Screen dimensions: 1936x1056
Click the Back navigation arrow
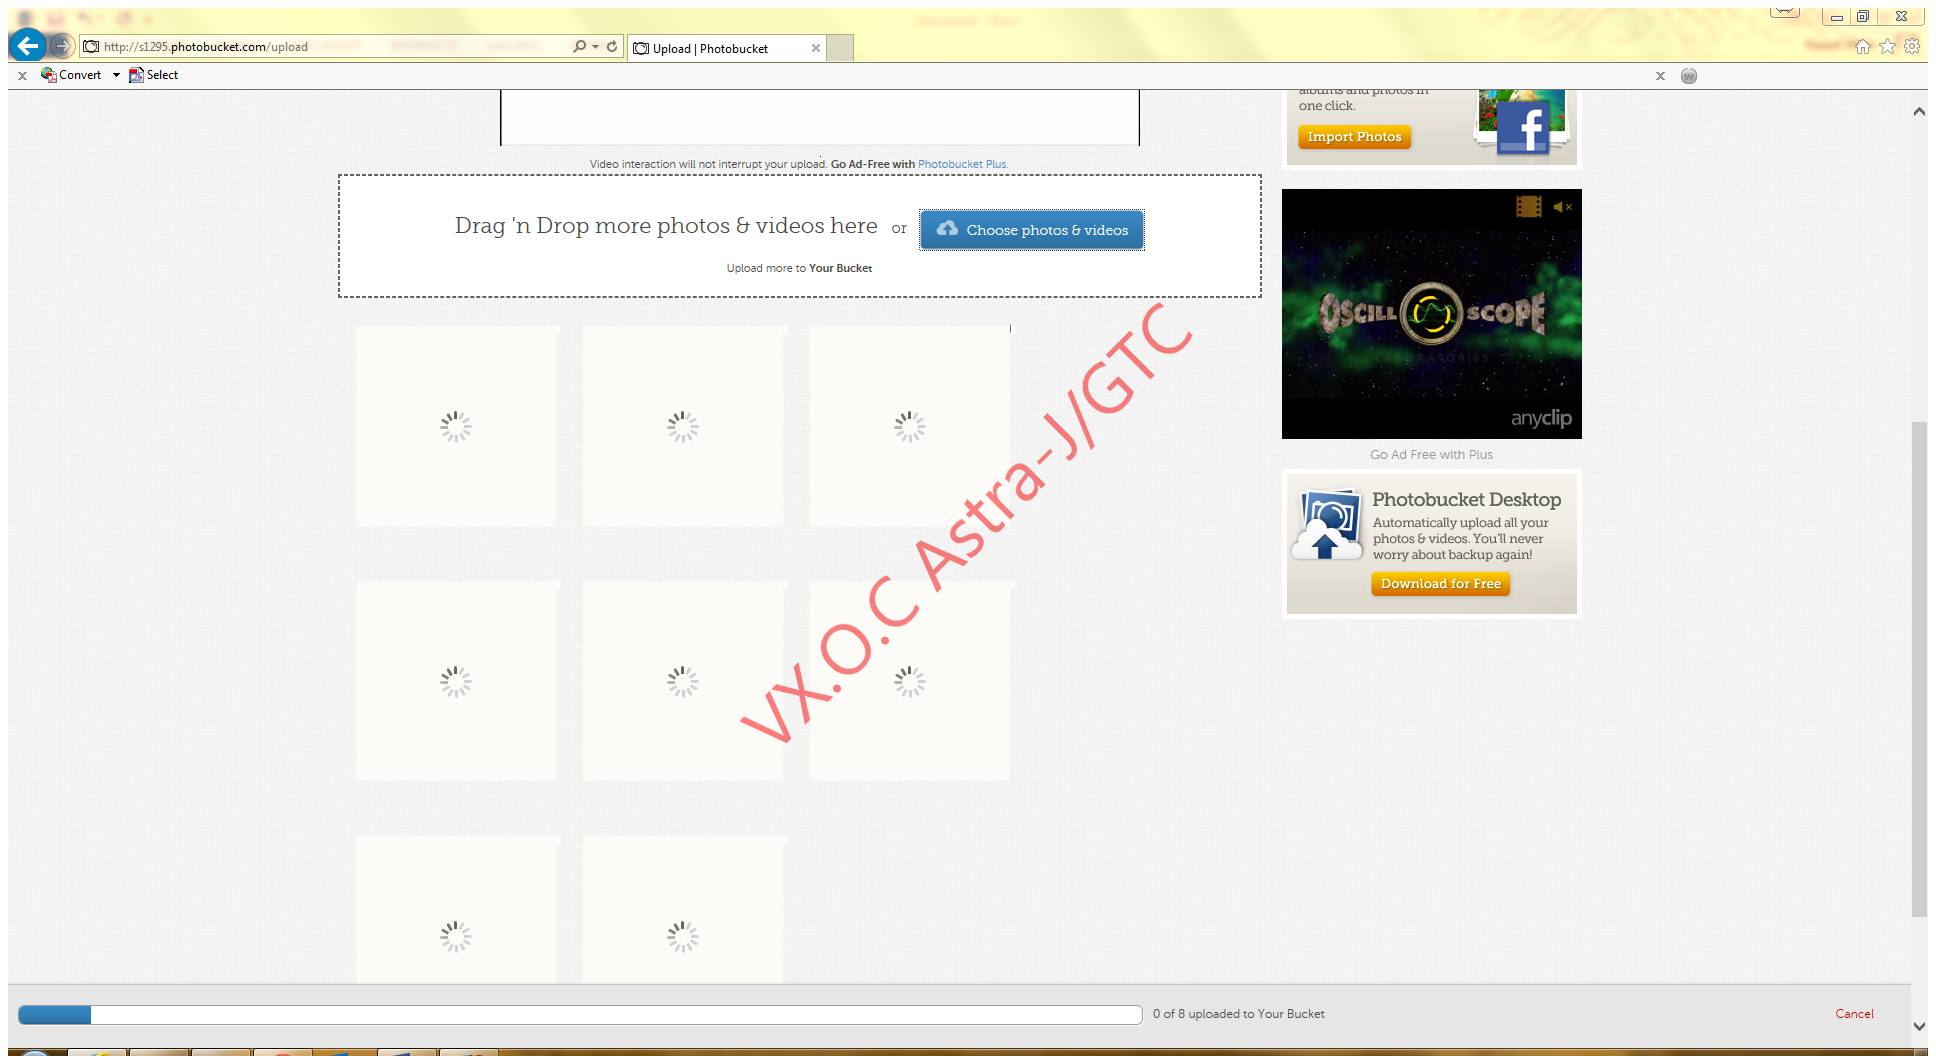click(27, 46)
